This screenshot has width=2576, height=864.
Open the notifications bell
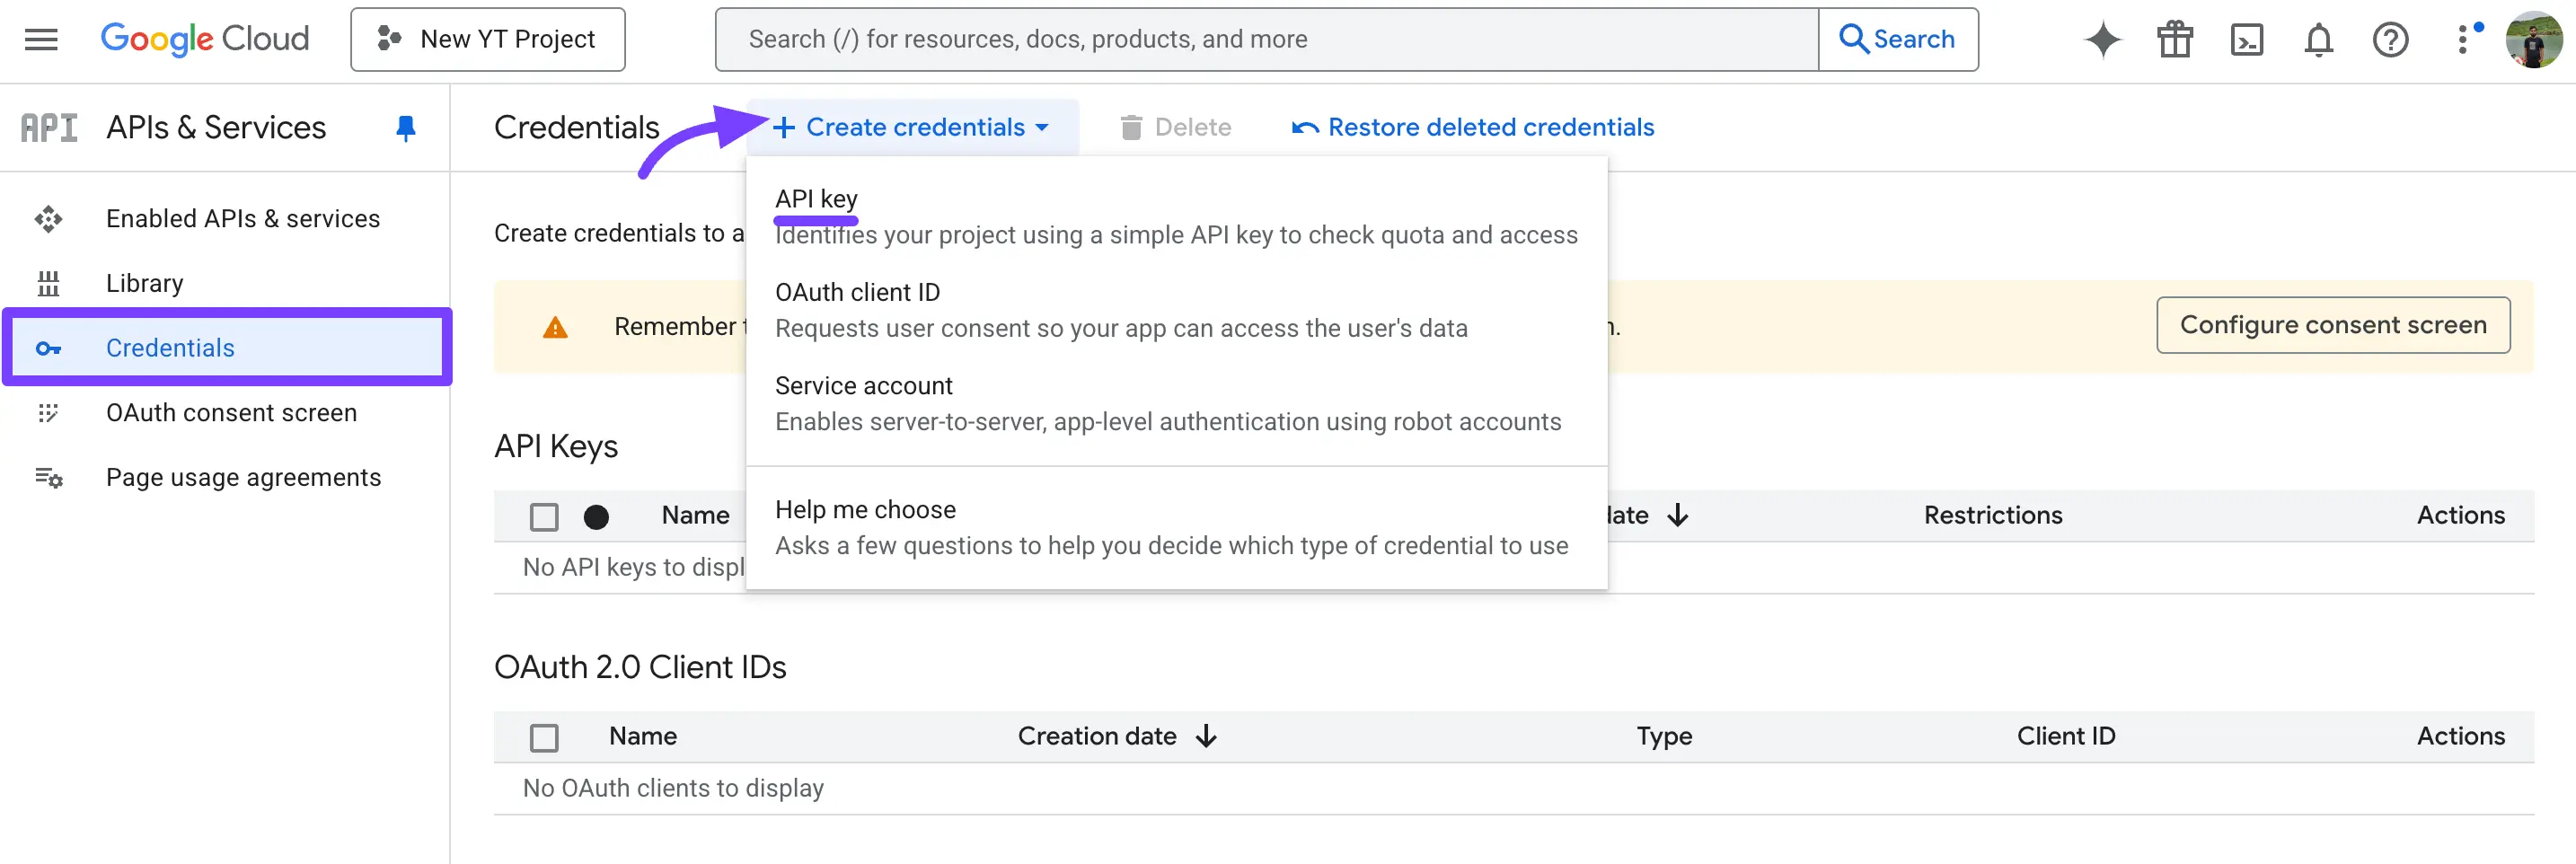click(2318, 39)
